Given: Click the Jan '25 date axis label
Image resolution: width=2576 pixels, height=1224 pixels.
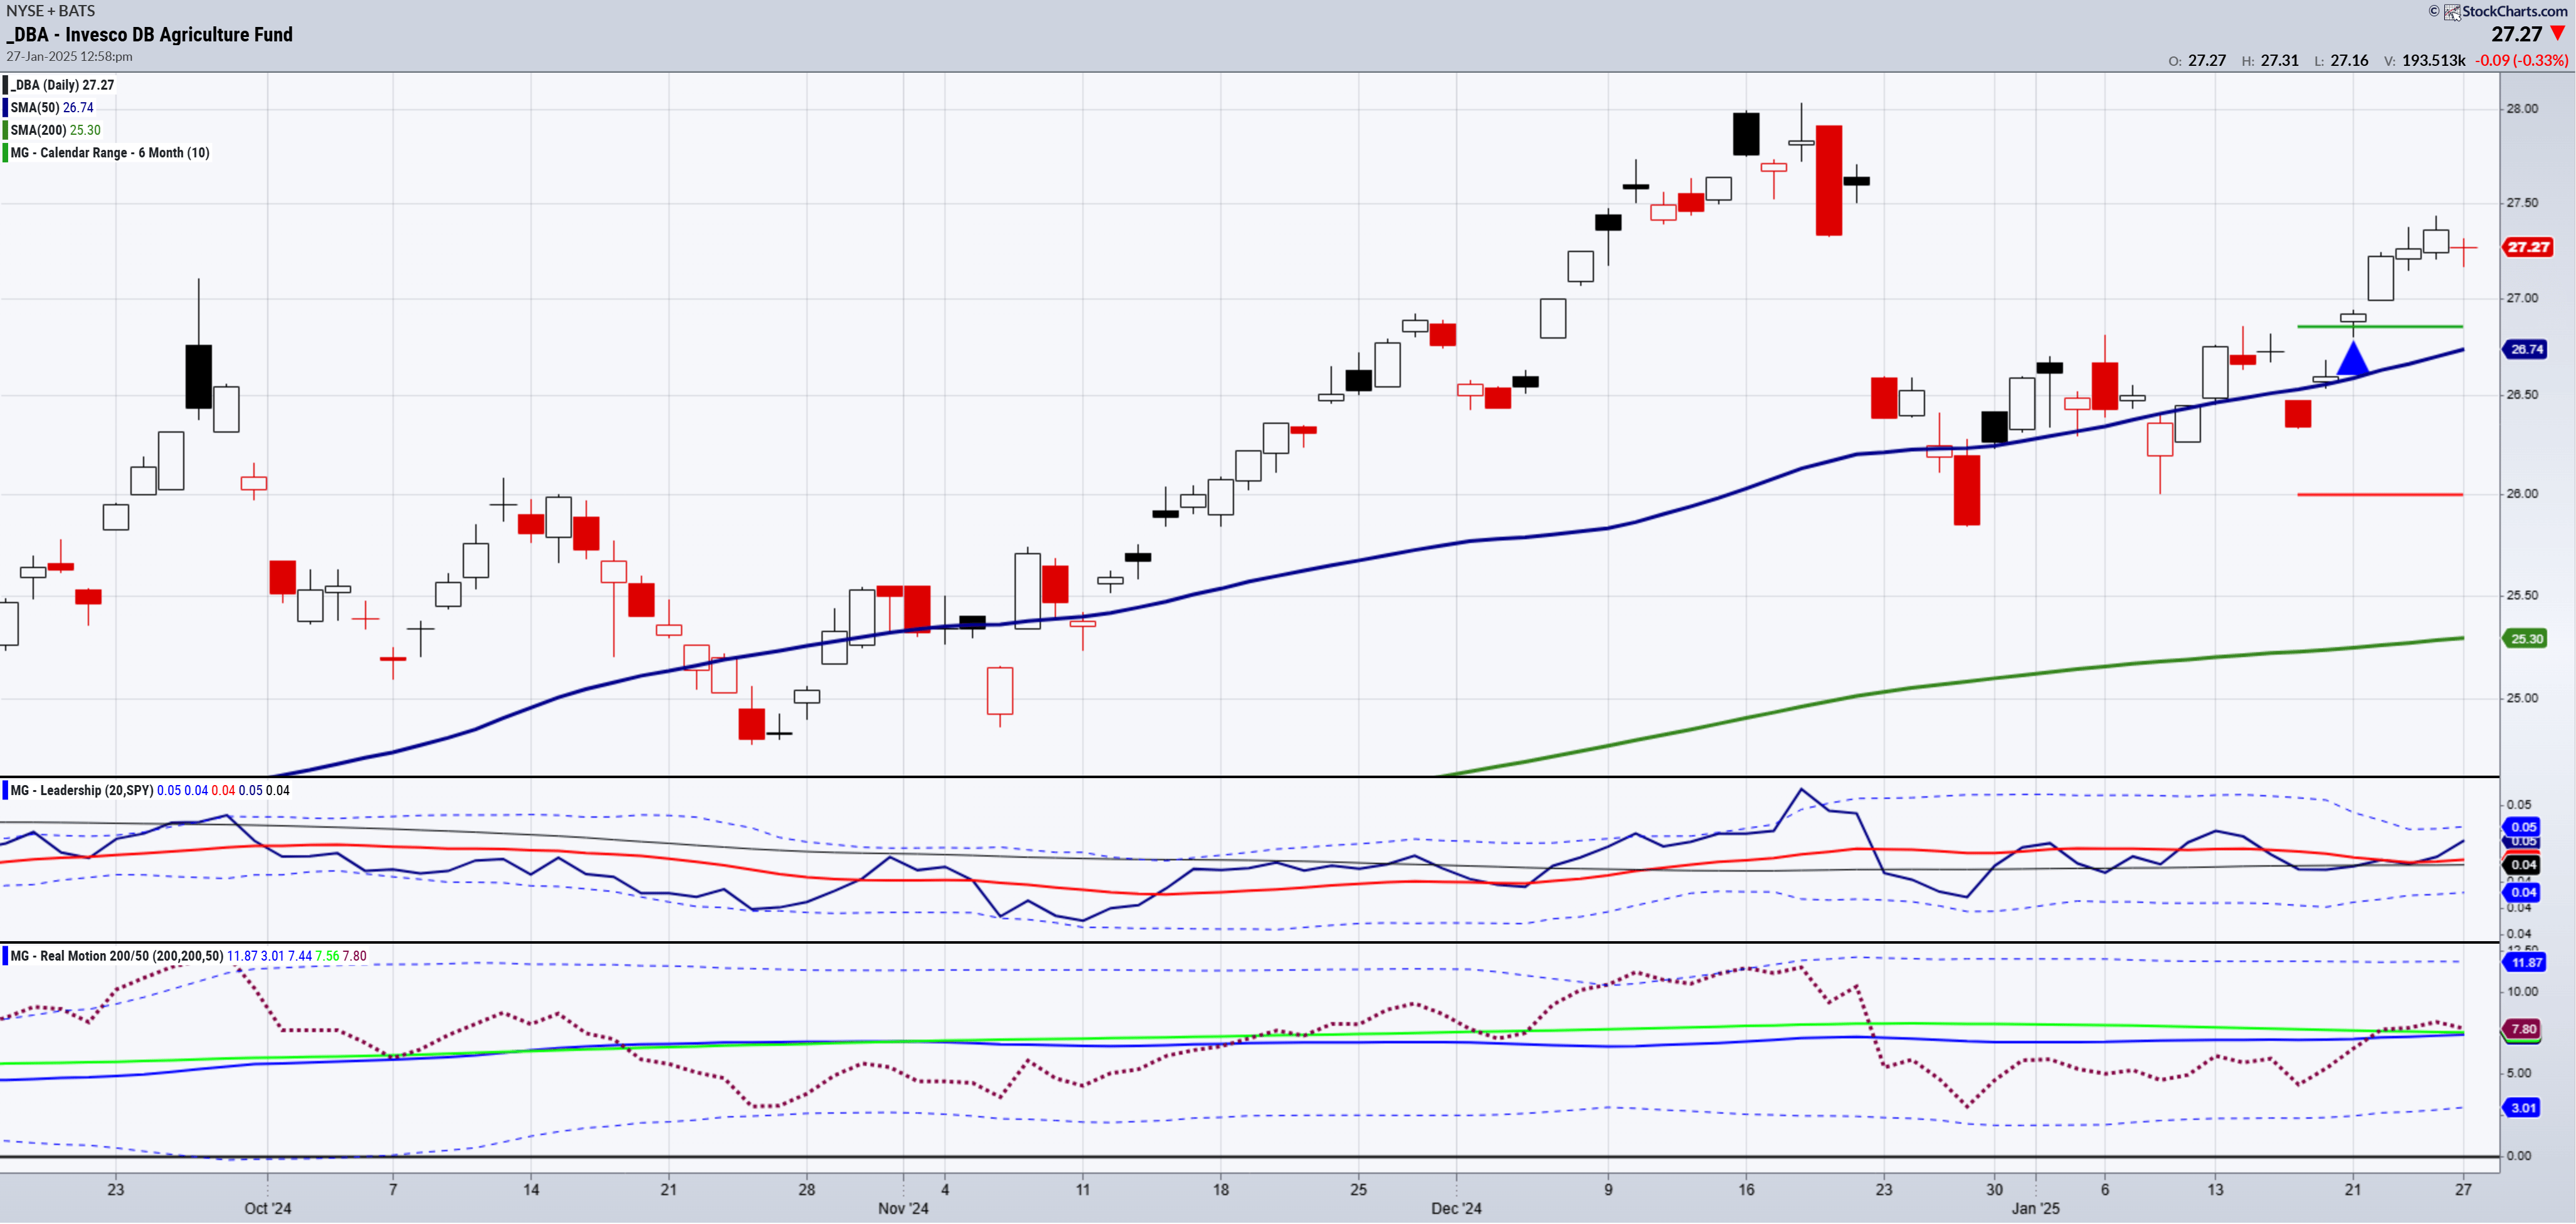Looking at the screenshot, I should coord(2035,1208).
